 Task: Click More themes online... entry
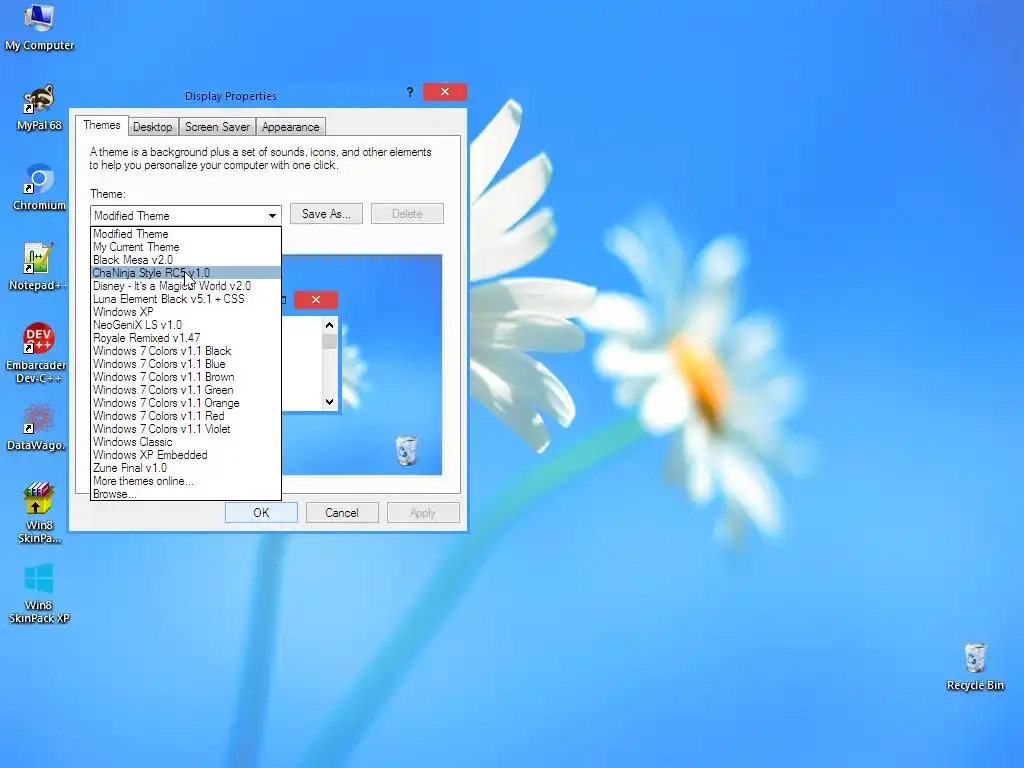coord(186,481)
